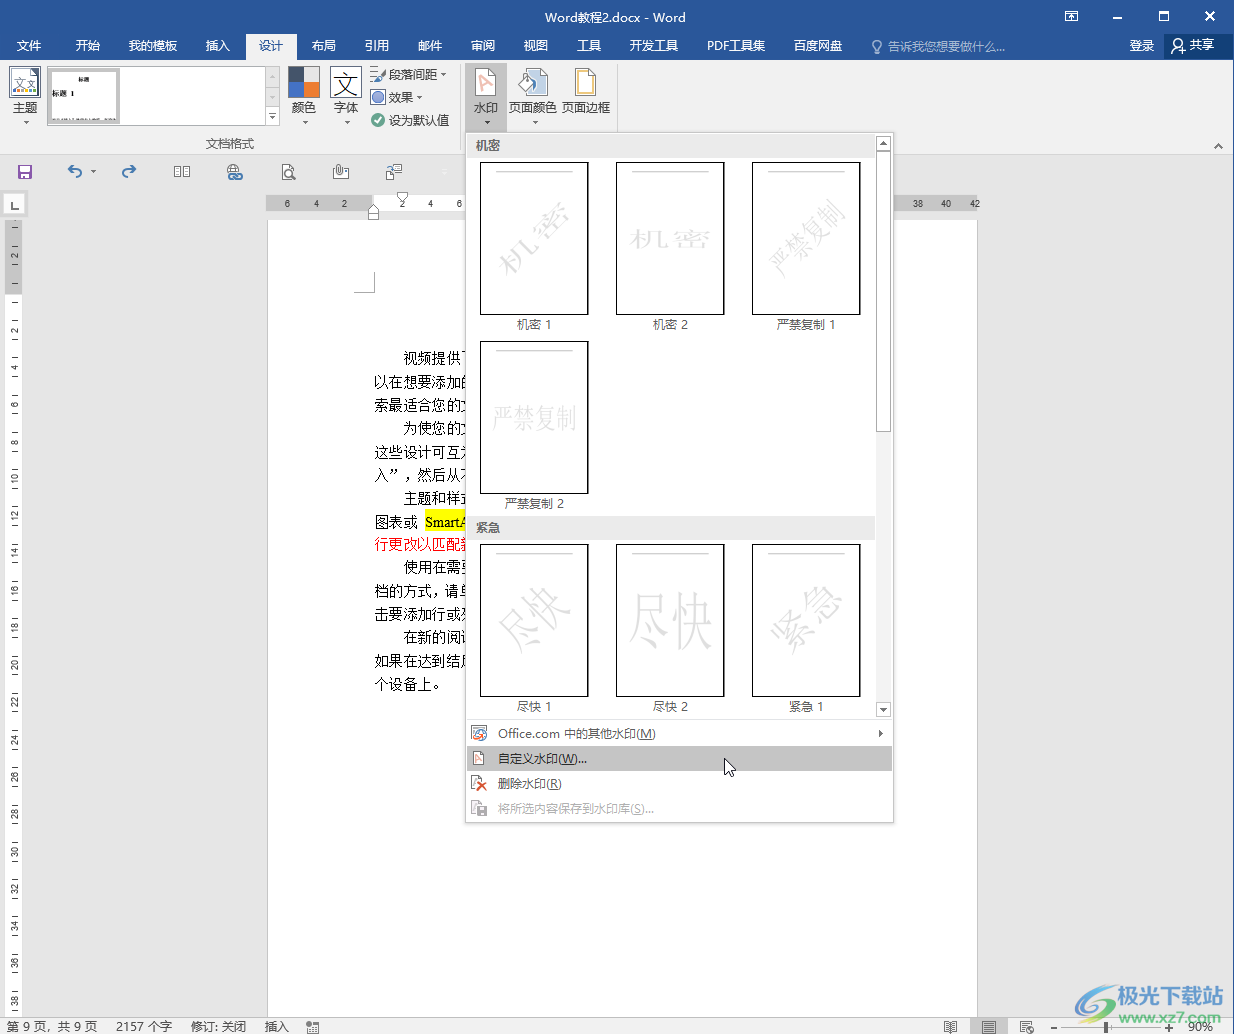
Task: Expand 段落间距 paragraph spacing options
Action: point(409,75)
